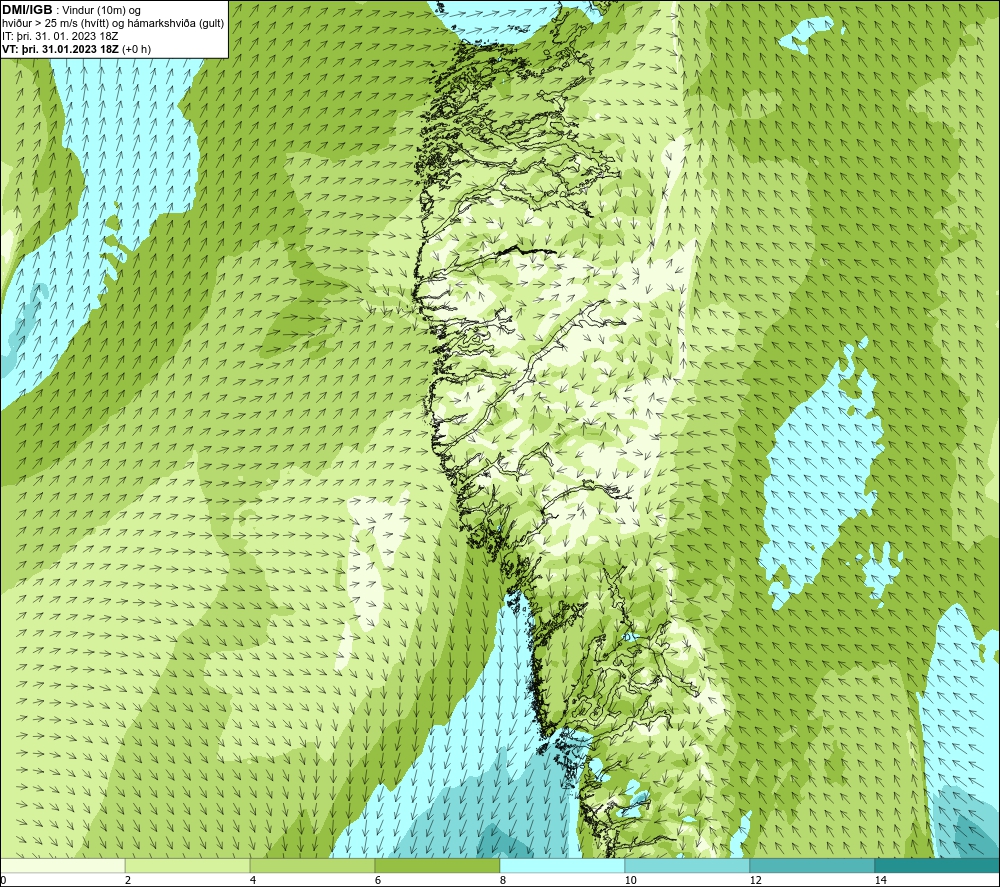Click the 4–6 m/s green legend segment
1000x887 pixels.
click(312, 865)
